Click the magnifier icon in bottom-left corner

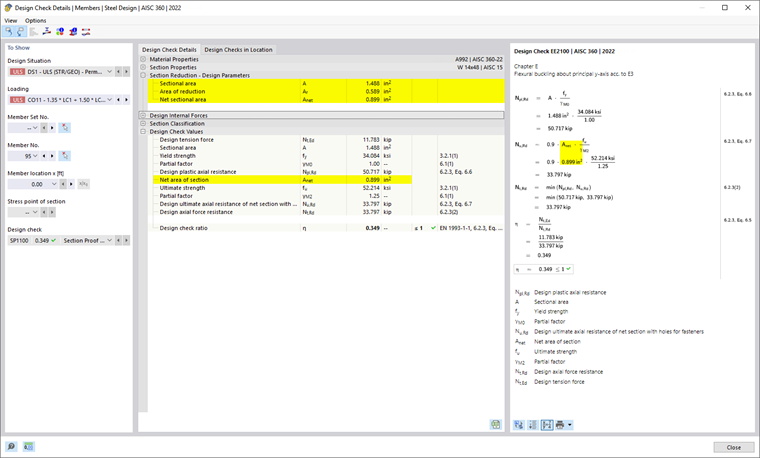11,446
